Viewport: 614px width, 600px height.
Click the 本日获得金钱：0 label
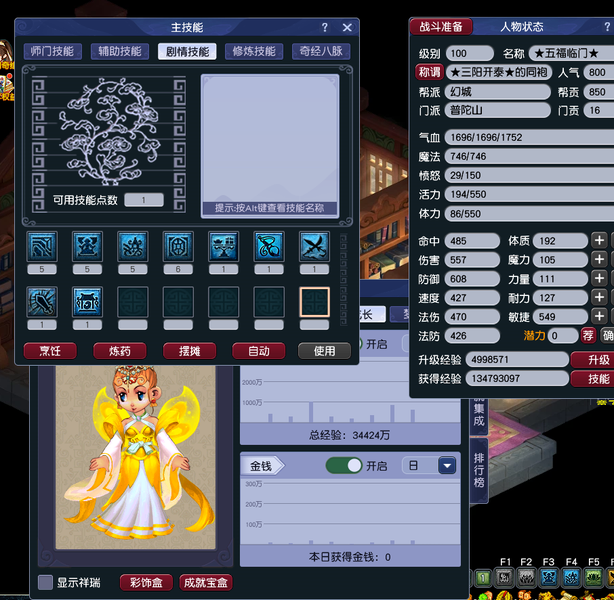coord(349,557)
